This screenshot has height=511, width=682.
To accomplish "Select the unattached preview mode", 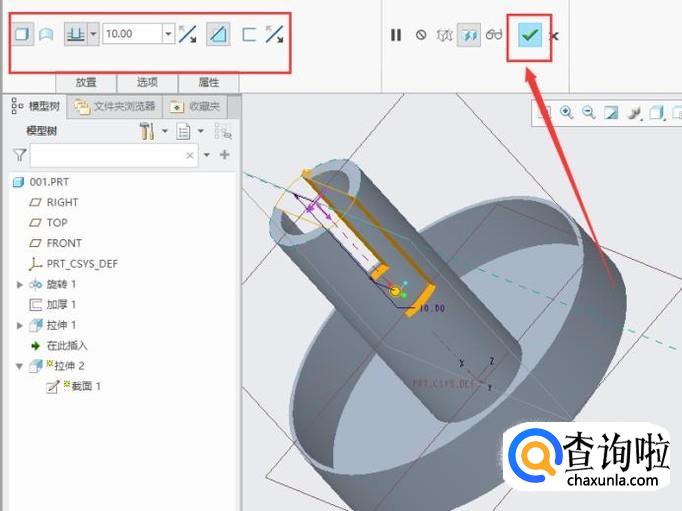I will (x=445, y=35).
